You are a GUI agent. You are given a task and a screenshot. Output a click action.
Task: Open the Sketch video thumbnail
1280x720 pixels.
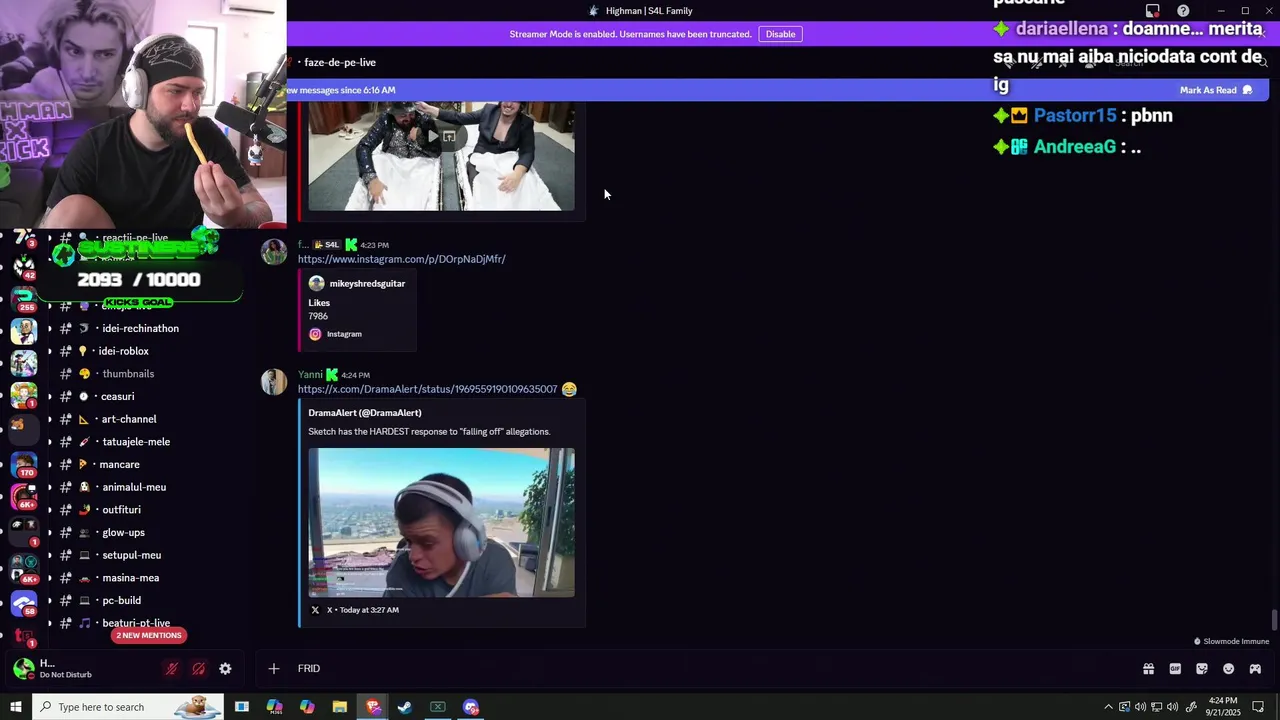click(441, 522)
